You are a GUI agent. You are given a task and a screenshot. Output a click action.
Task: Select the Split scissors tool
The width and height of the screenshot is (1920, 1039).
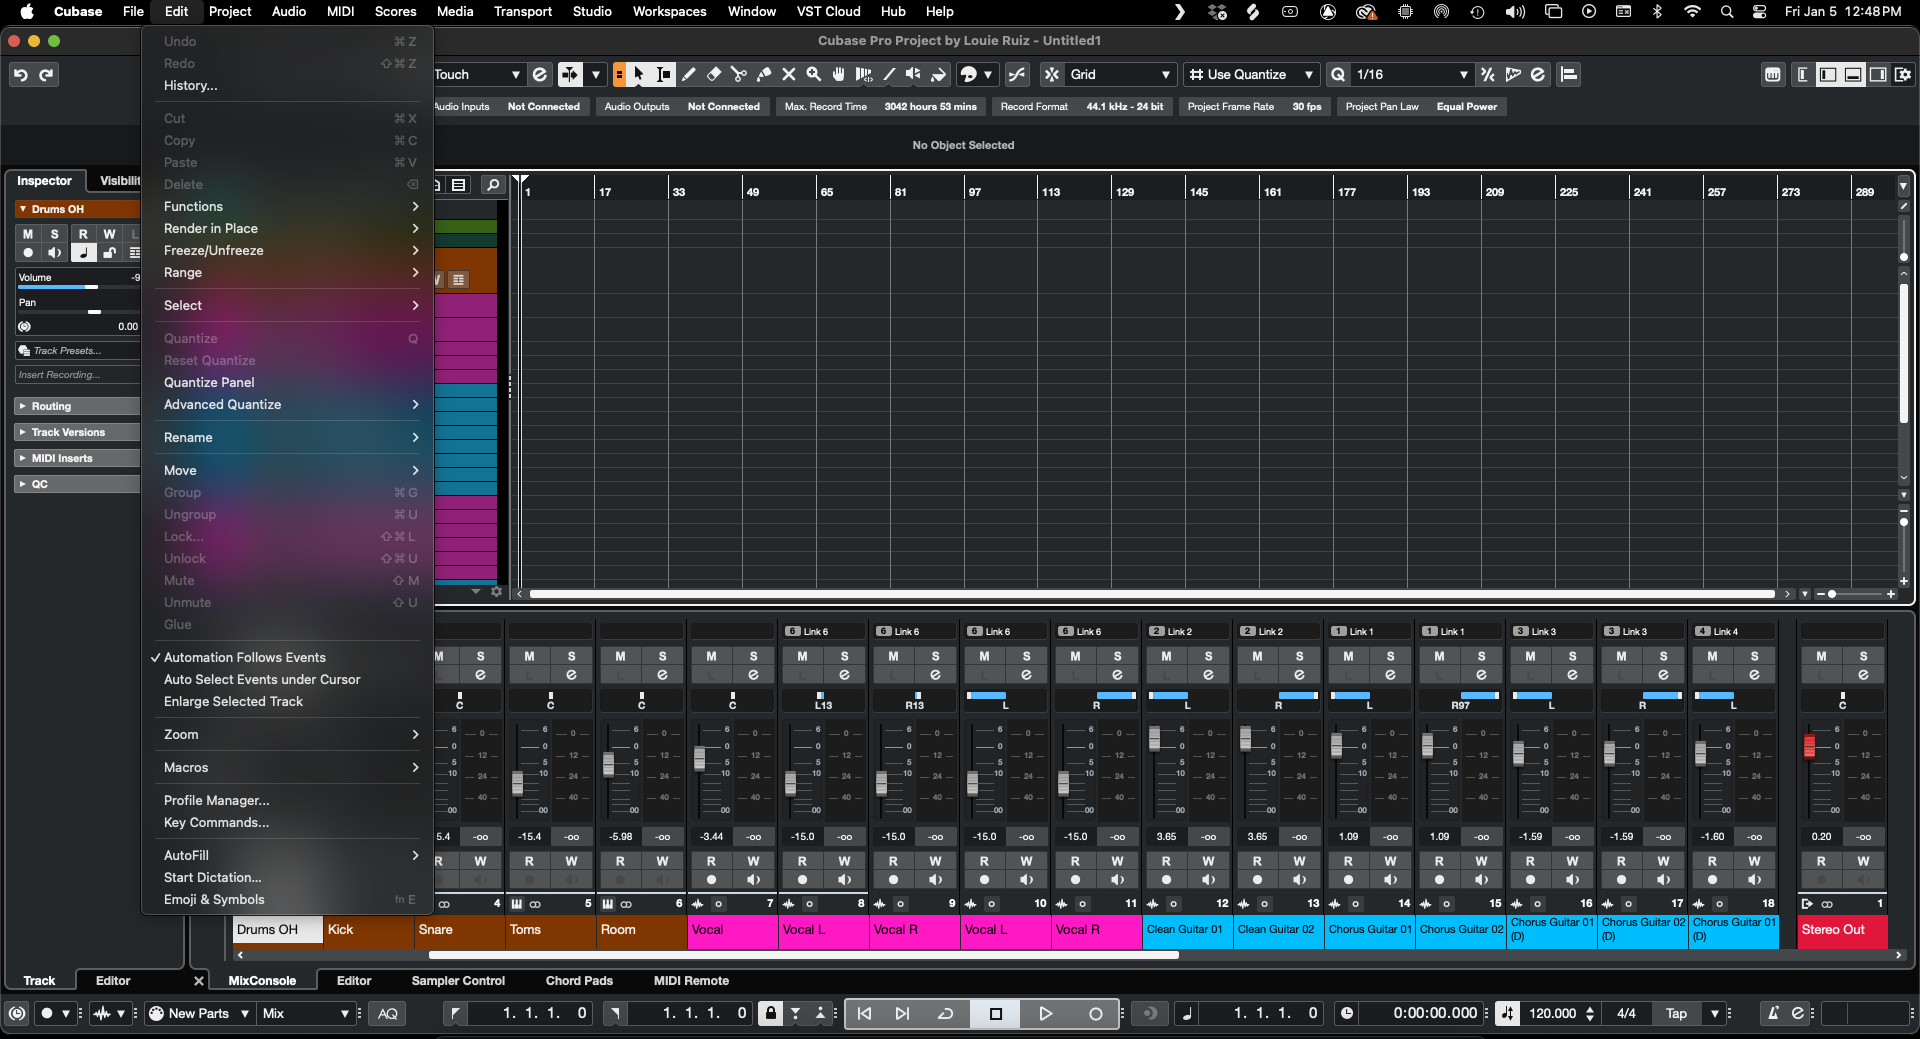pyautogui.click(x=739, y=74)
